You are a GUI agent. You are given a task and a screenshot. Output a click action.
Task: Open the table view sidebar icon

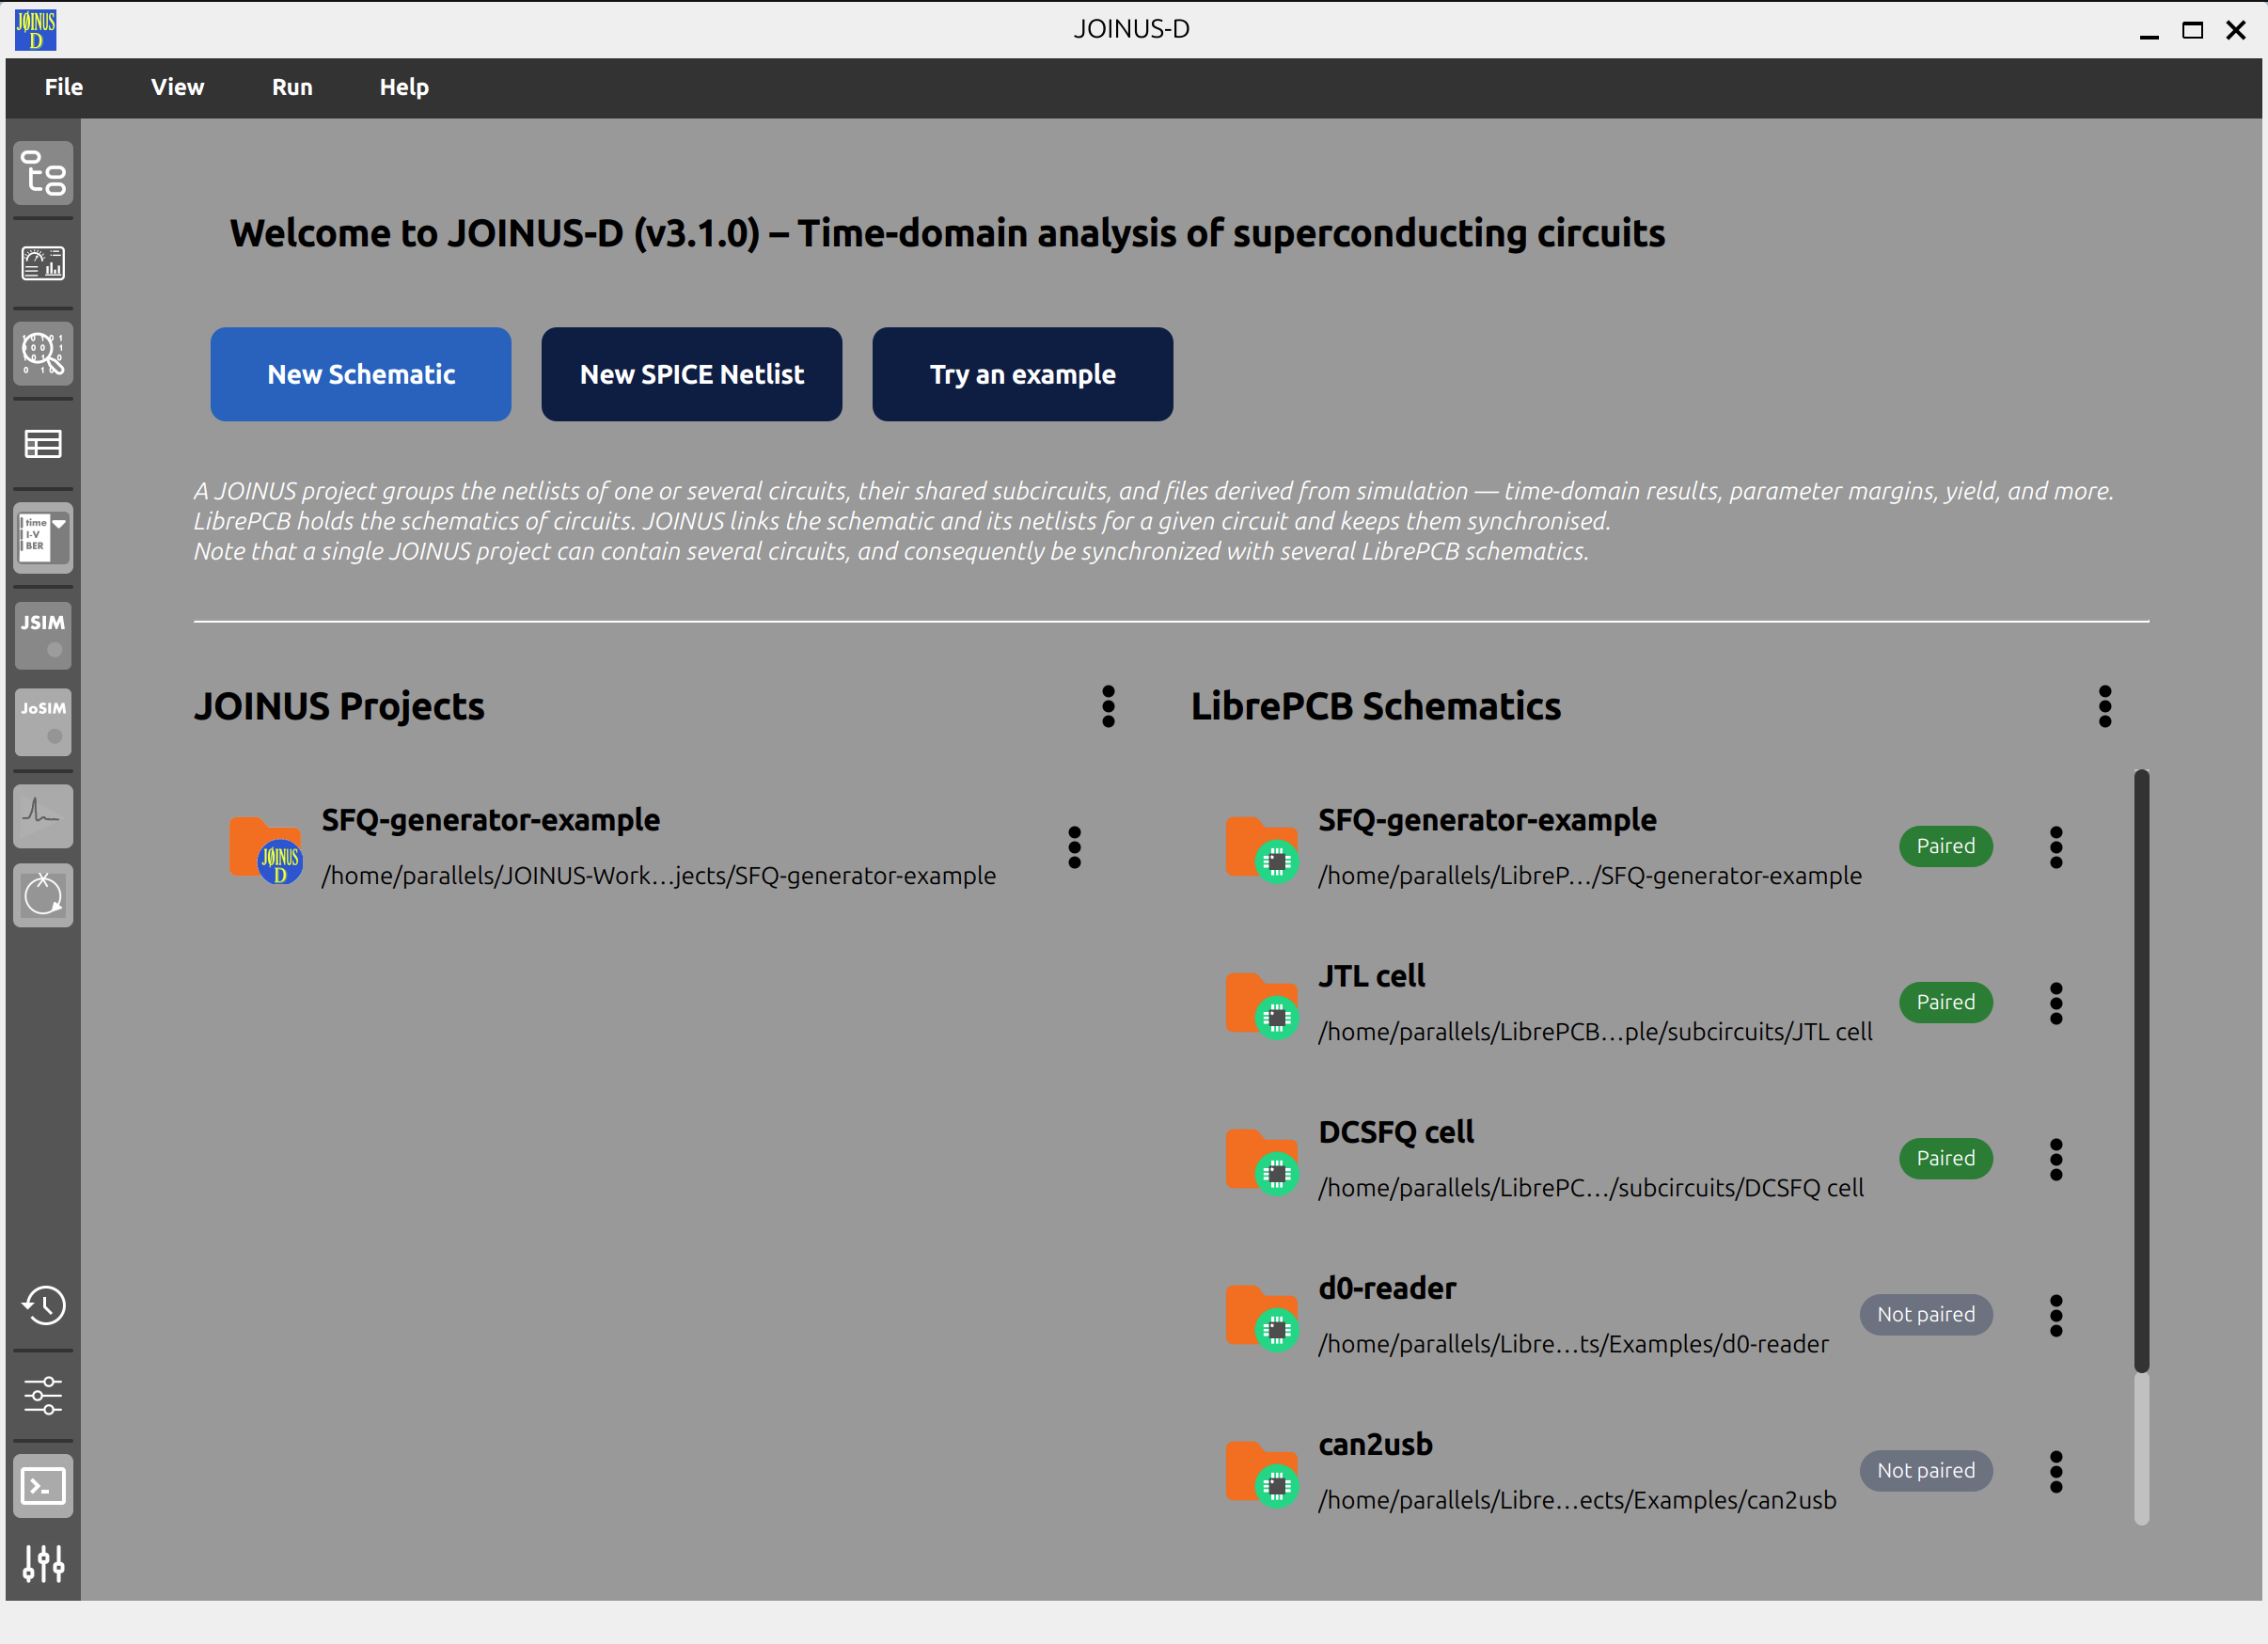click(x=43, y=444)
